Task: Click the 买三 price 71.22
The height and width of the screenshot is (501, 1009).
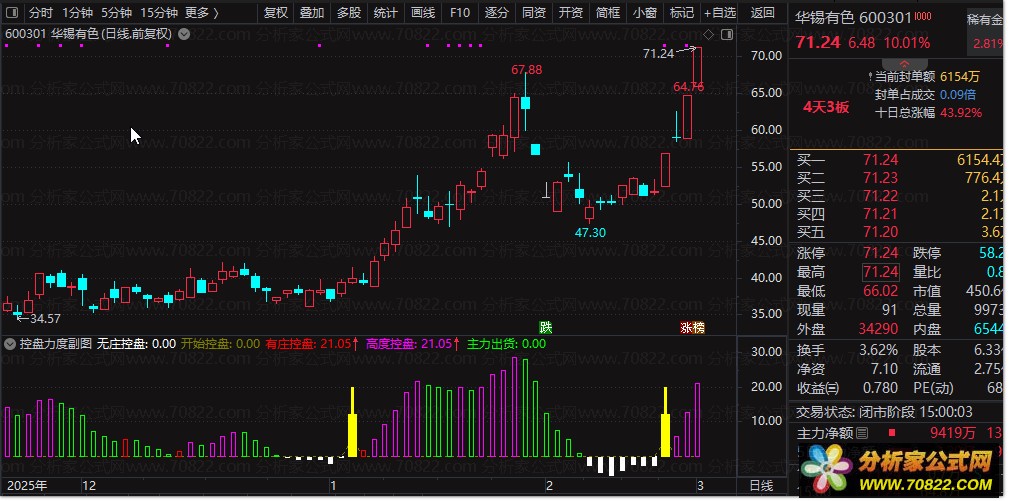Action: pos(881,196)
